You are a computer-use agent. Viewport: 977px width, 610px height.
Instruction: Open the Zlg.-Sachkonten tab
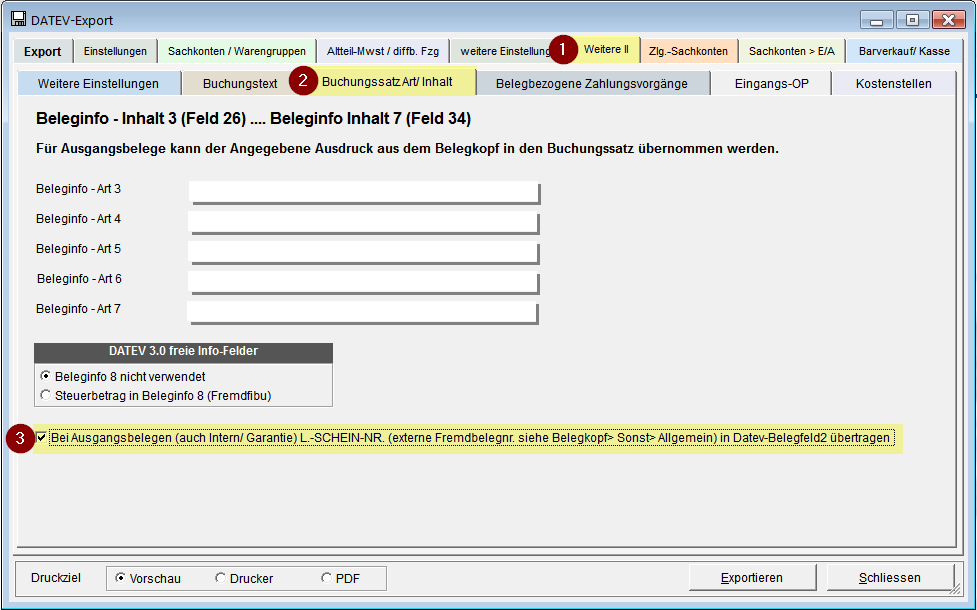coord(689,52)
